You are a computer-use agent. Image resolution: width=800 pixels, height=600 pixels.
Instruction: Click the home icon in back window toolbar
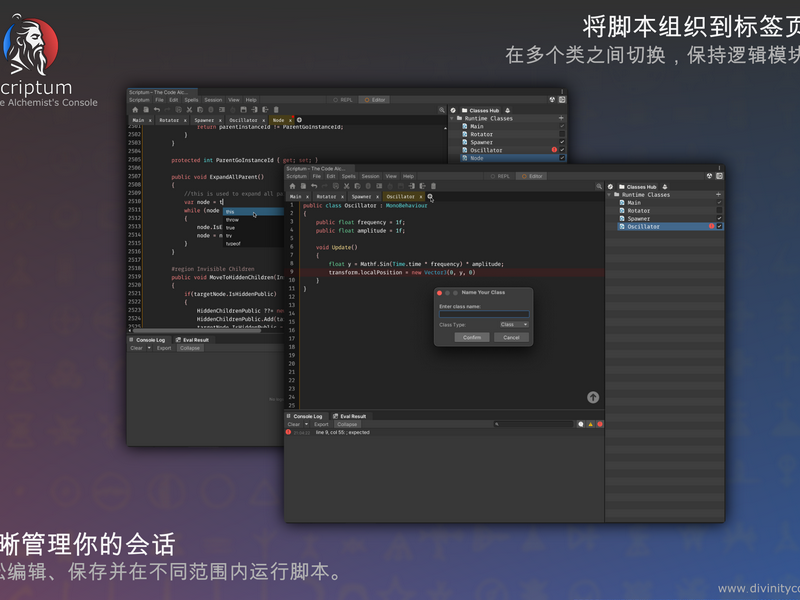point(135,110)
